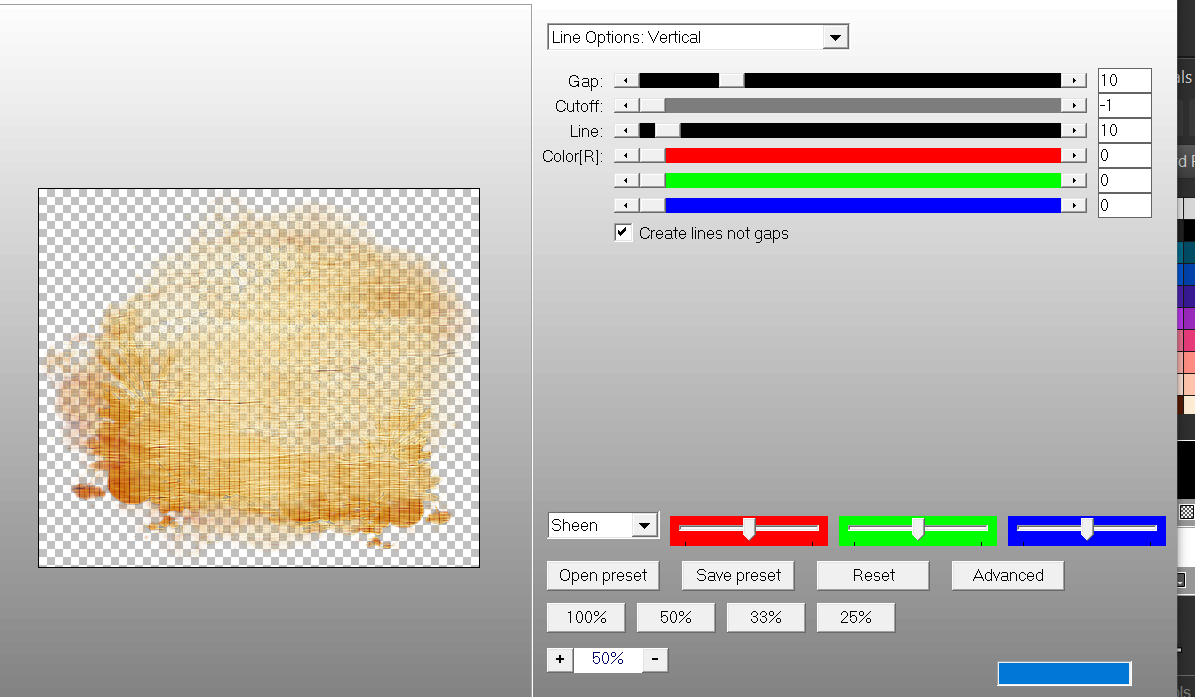Image resolution: width=1195 pixels, height=697 pixels.
Task: Toggle the Create lines not gaps checkbox
Action: click(x=624, y=233)
